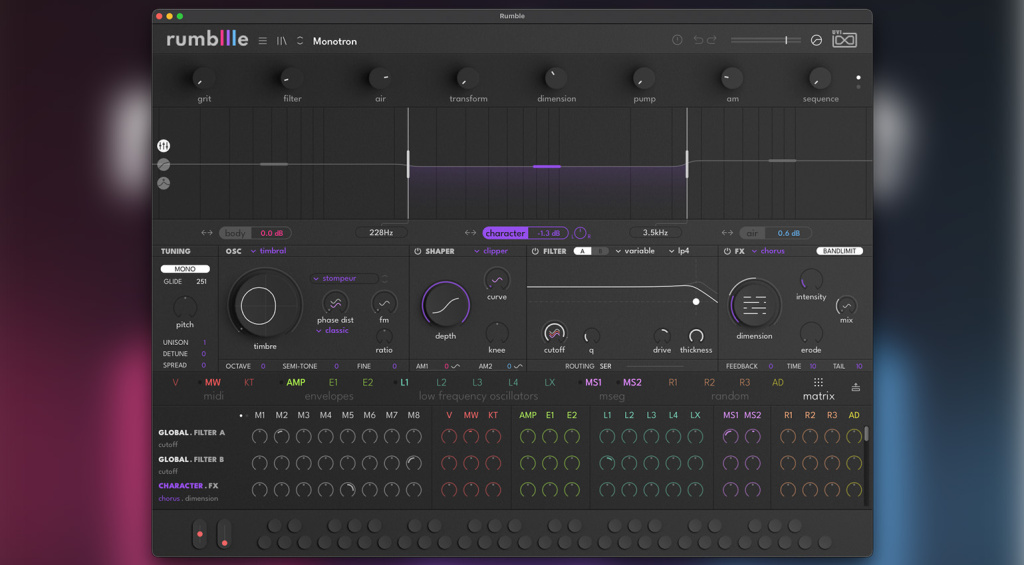Open the MW modulation tab

click(213, 383)
